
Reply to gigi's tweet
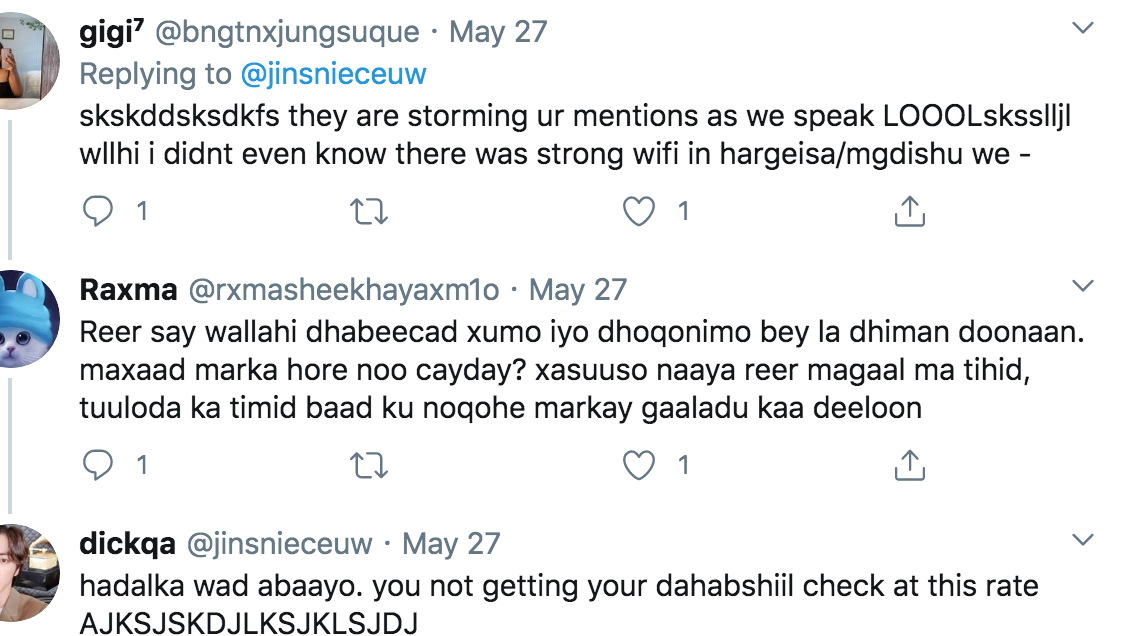[x=99, y=212]
